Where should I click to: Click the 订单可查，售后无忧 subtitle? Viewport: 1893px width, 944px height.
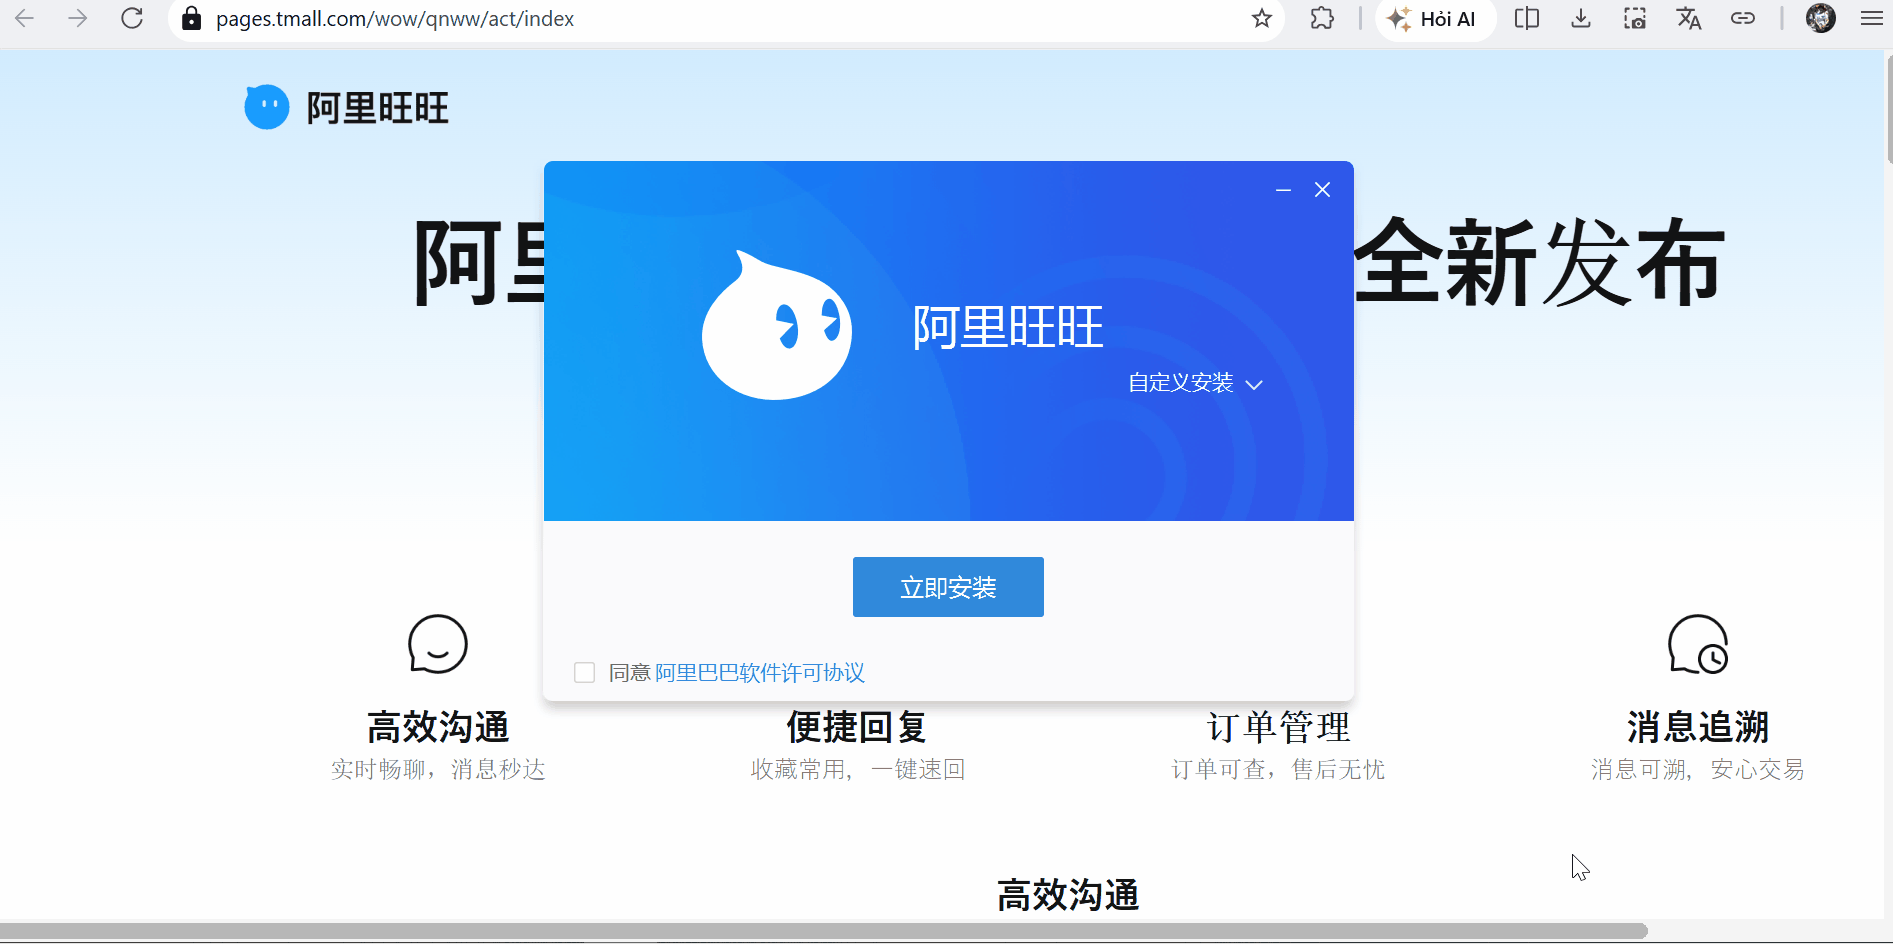point(1278,769)
